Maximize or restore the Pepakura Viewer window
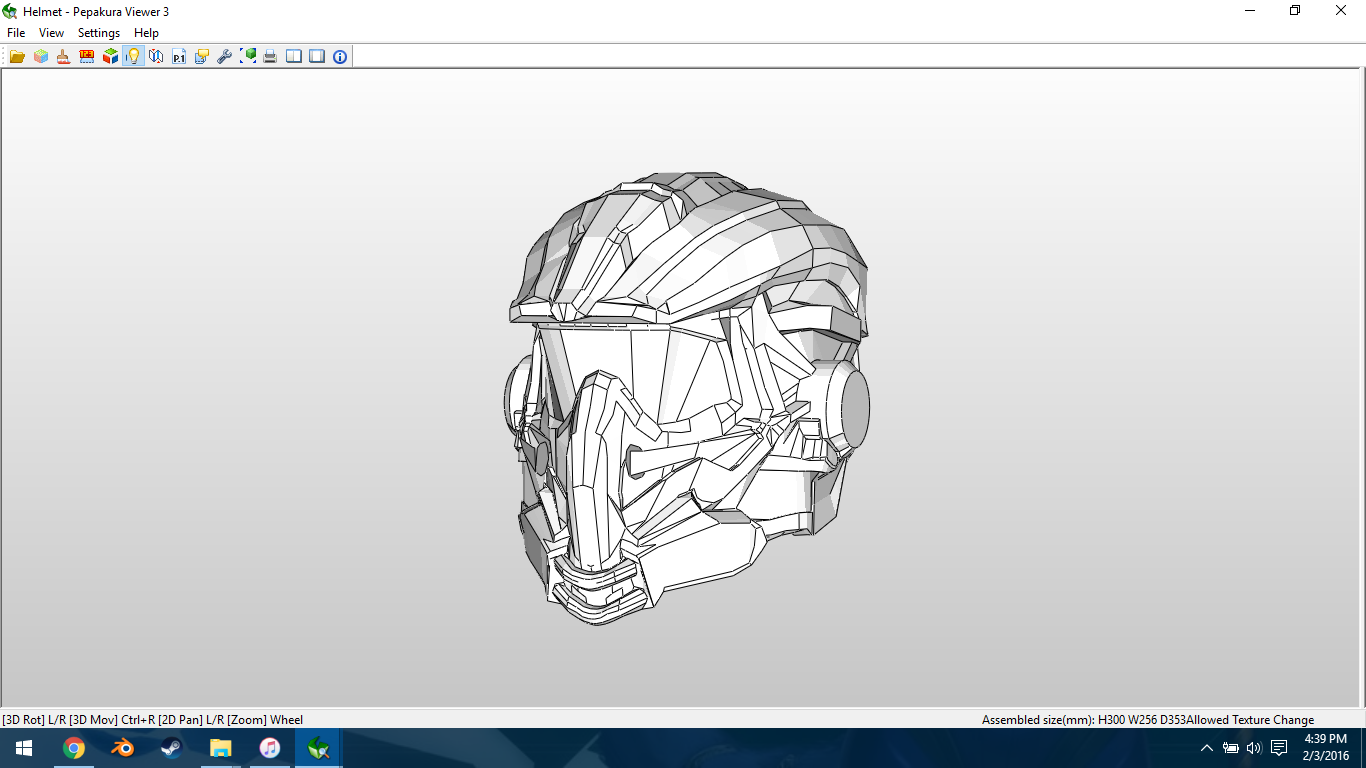Viewport: 1366px width, 768px height. pos(1295,11)
